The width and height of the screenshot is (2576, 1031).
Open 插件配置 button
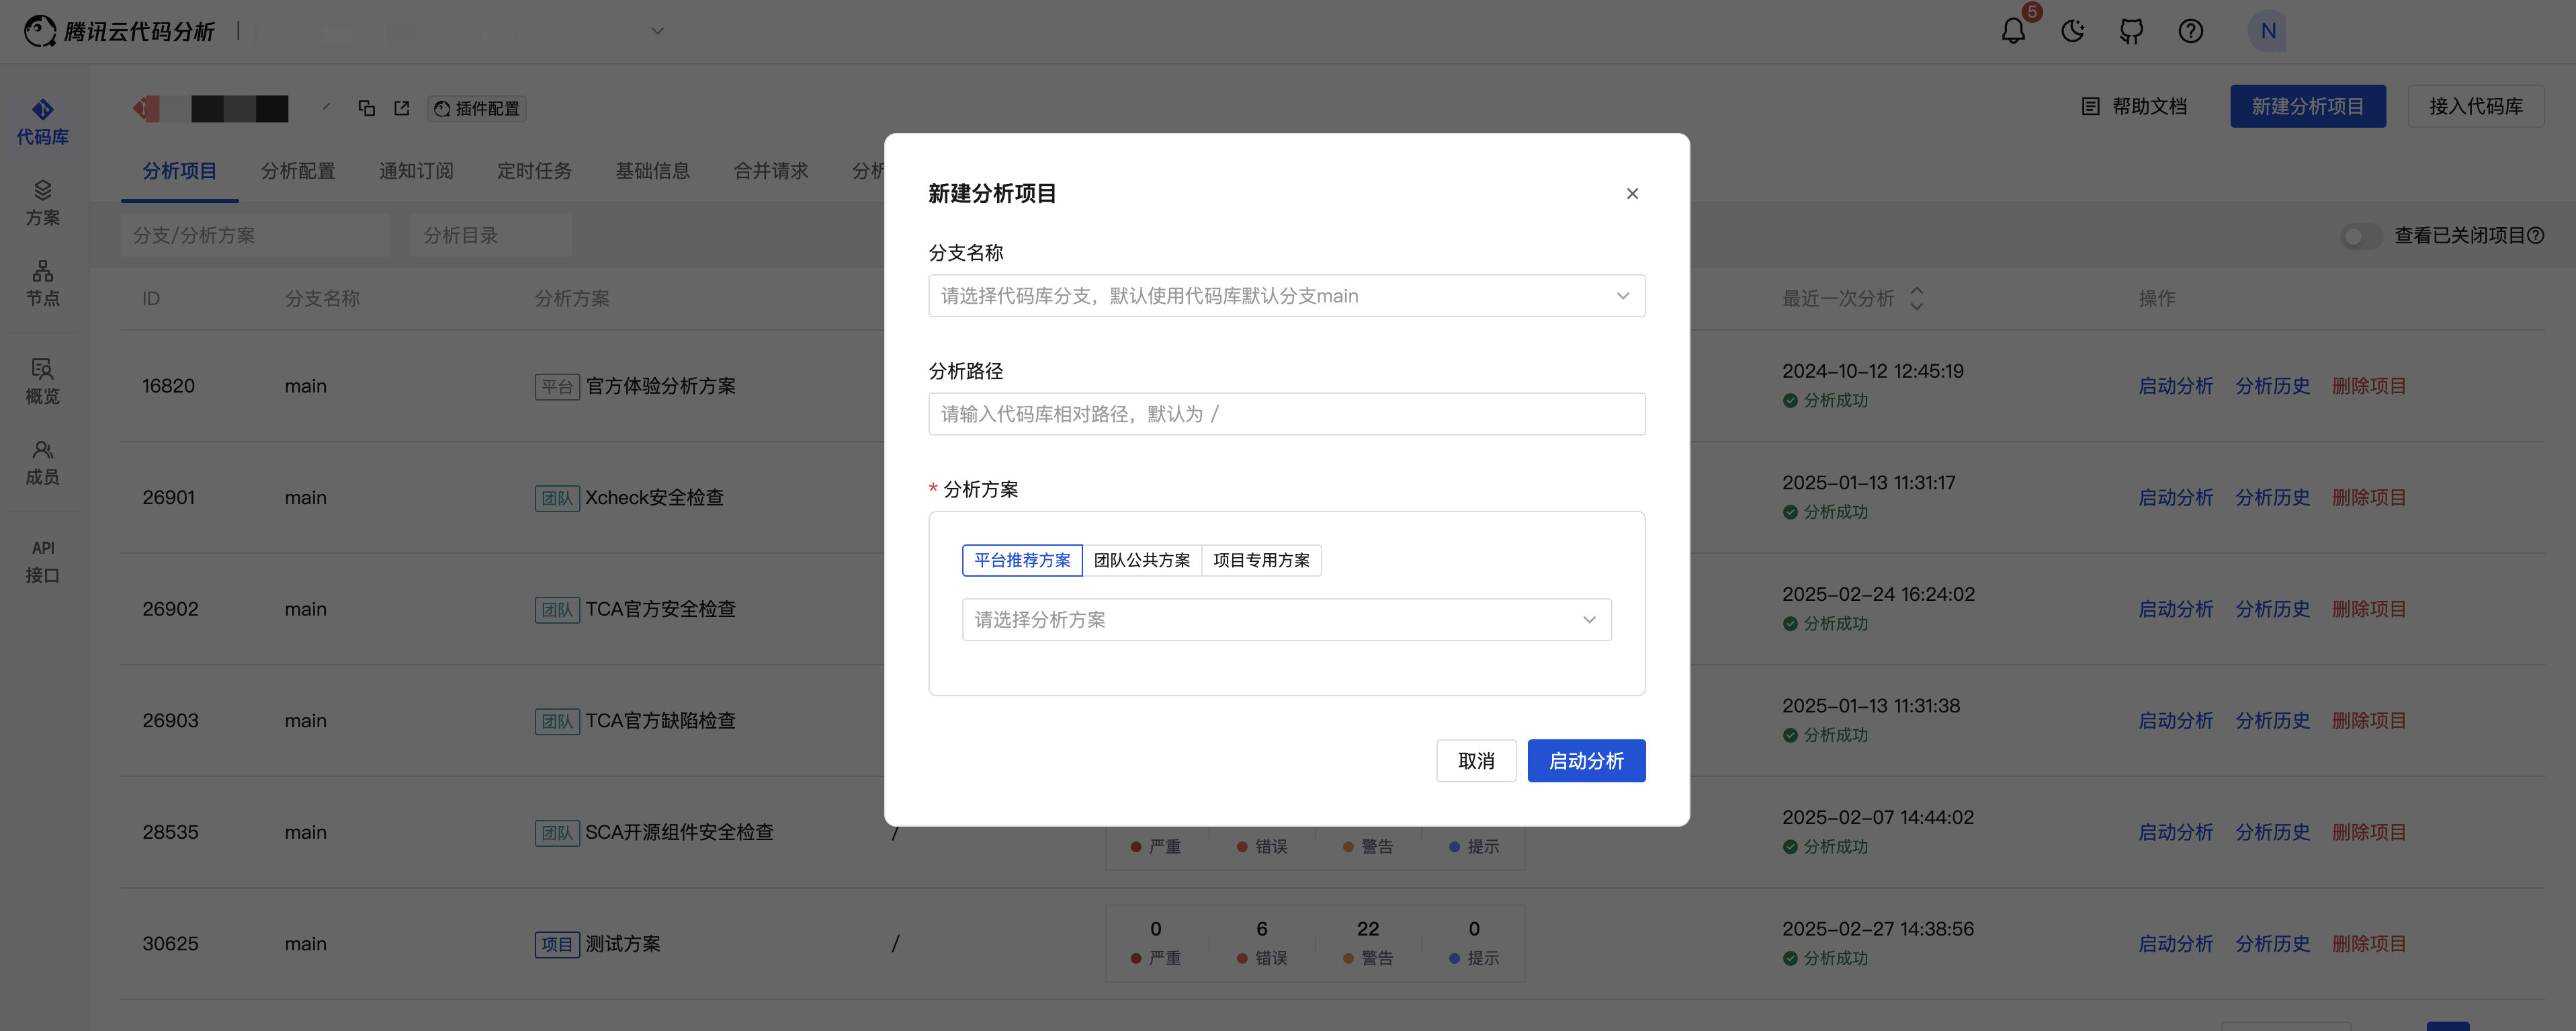pos(477,108)
